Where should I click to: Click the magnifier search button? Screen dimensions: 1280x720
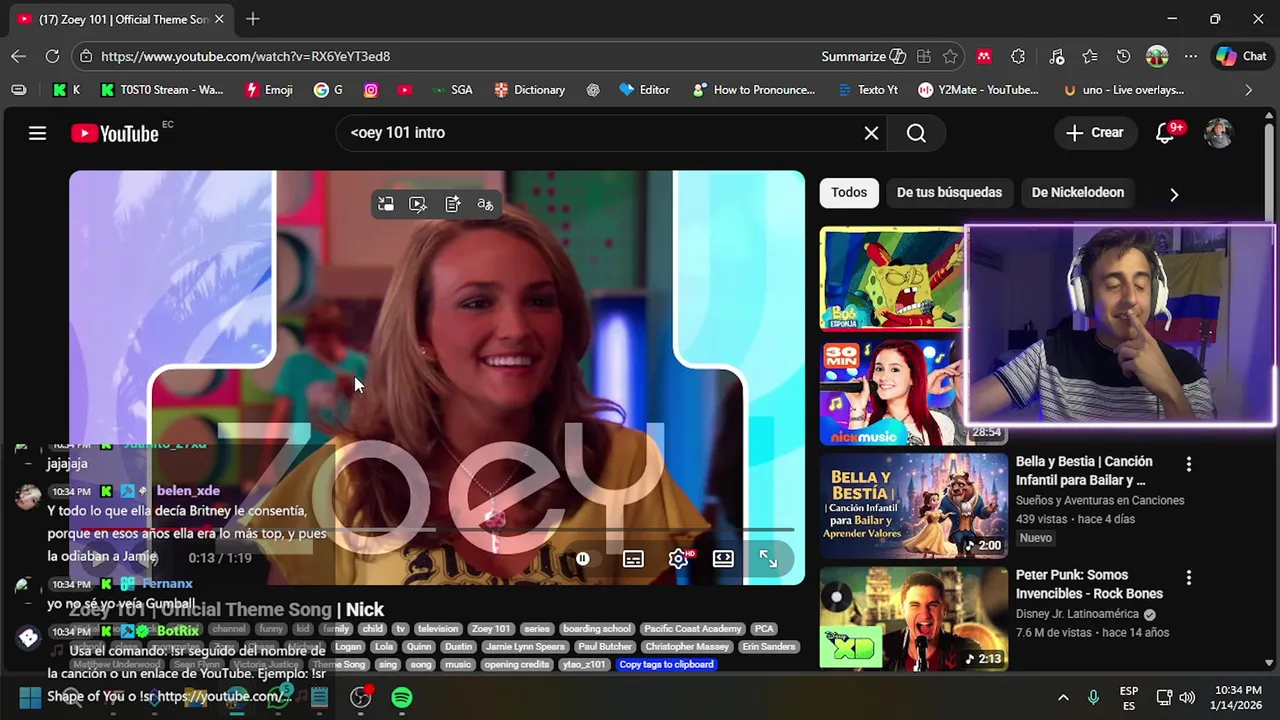tap(916, 133)
